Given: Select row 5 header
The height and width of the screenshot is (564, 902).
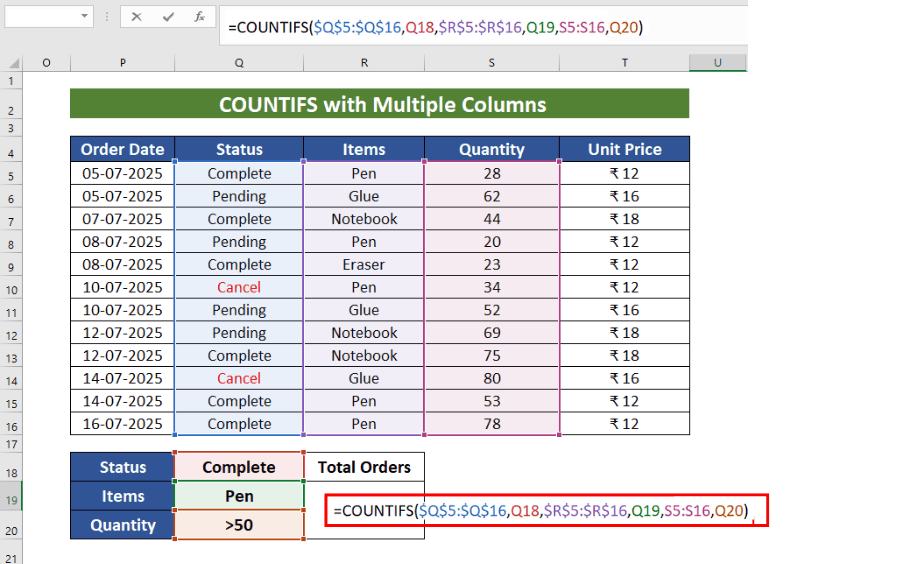Looking at the screenshot, I should [11, 174].
